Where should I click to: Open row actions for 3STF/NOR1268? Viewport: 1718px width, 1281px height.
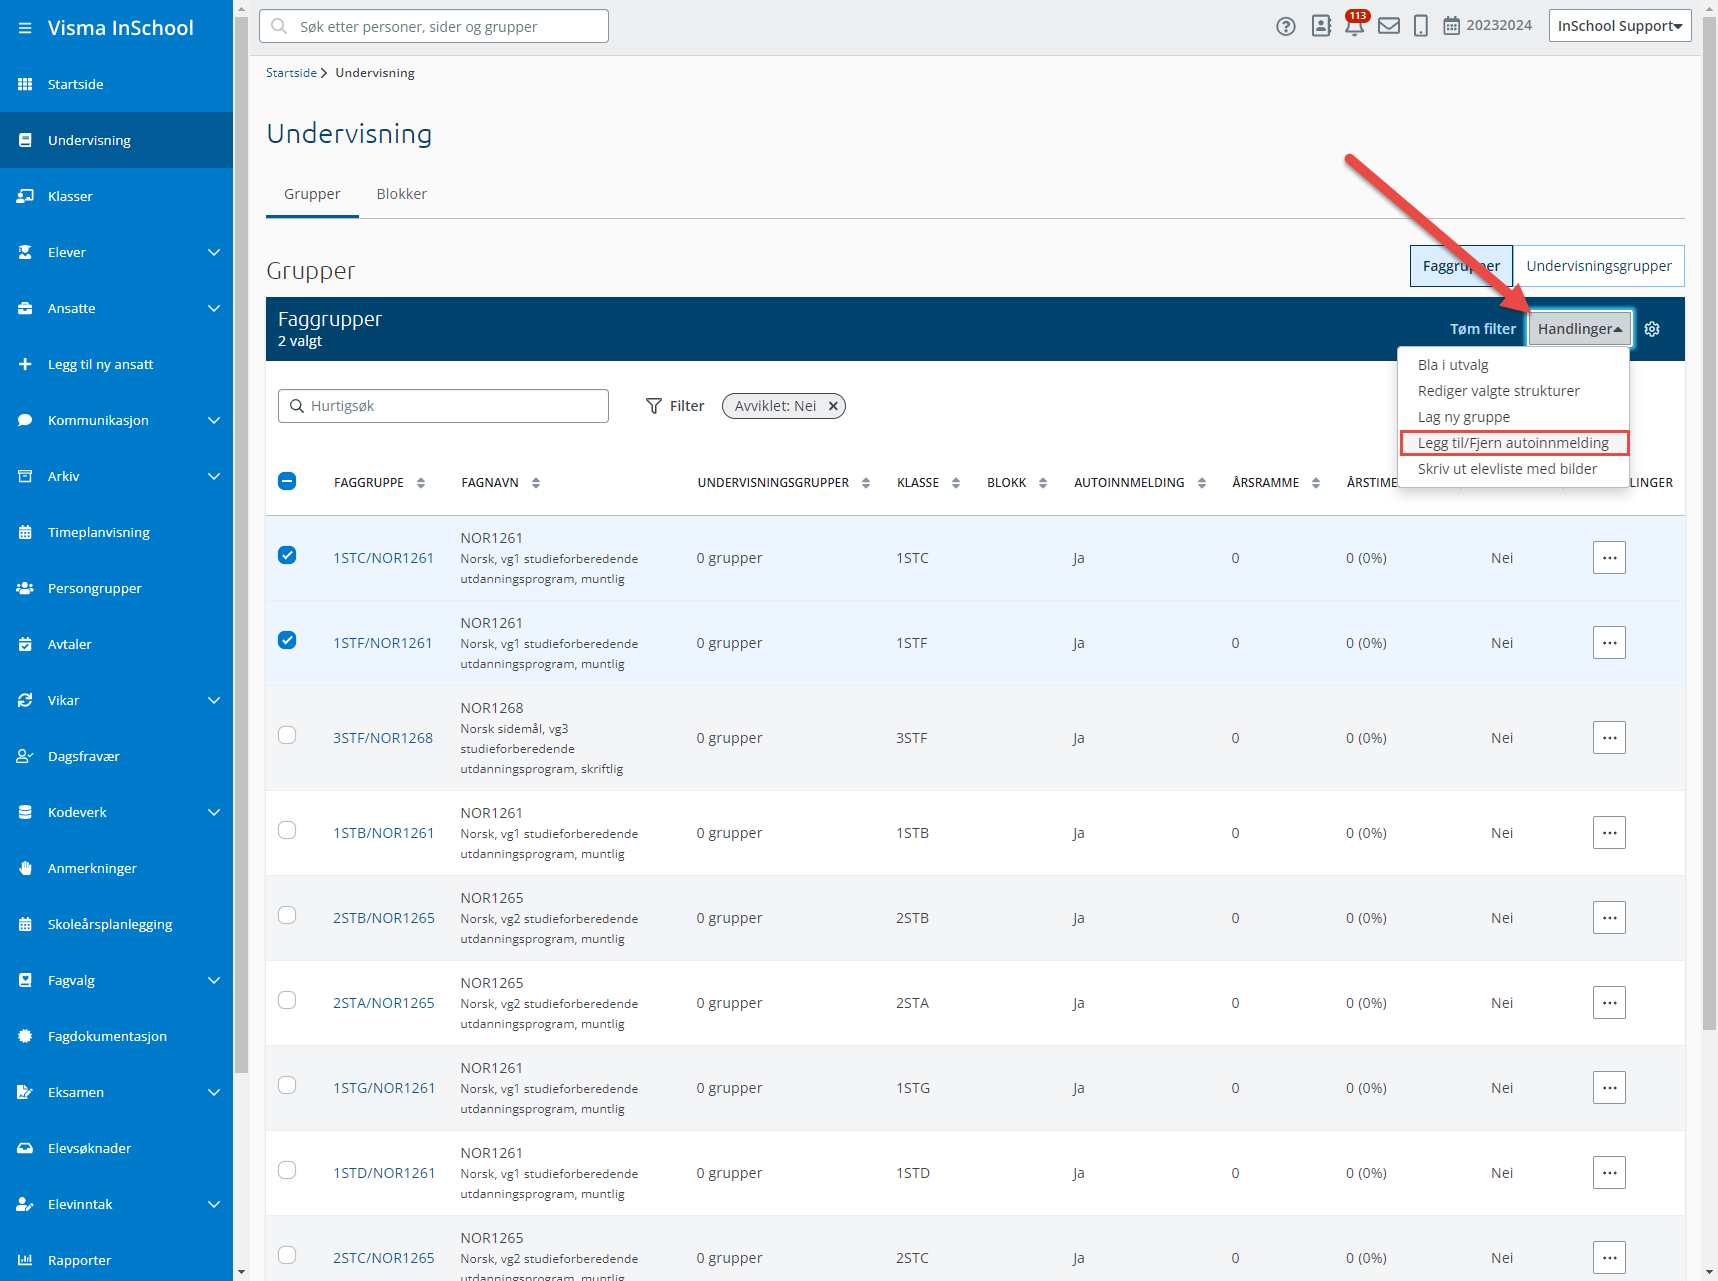[1609, 738]
